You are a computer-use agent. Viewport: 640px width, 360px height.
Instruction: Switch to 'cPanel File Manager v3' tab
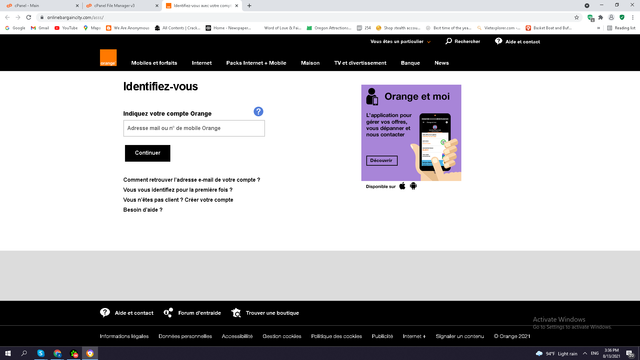point(122,6)
